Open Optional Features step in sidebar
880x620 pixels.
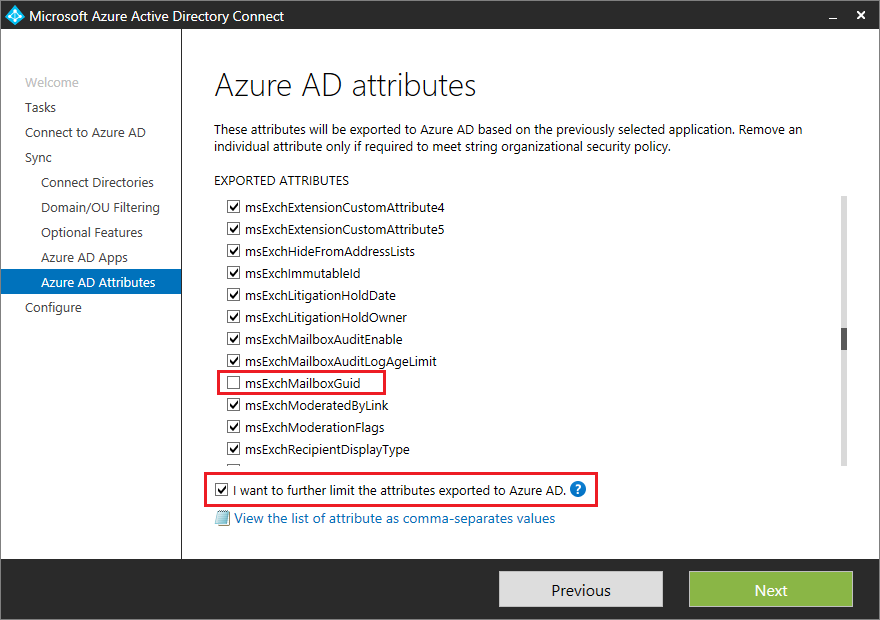tap(91, 232)
